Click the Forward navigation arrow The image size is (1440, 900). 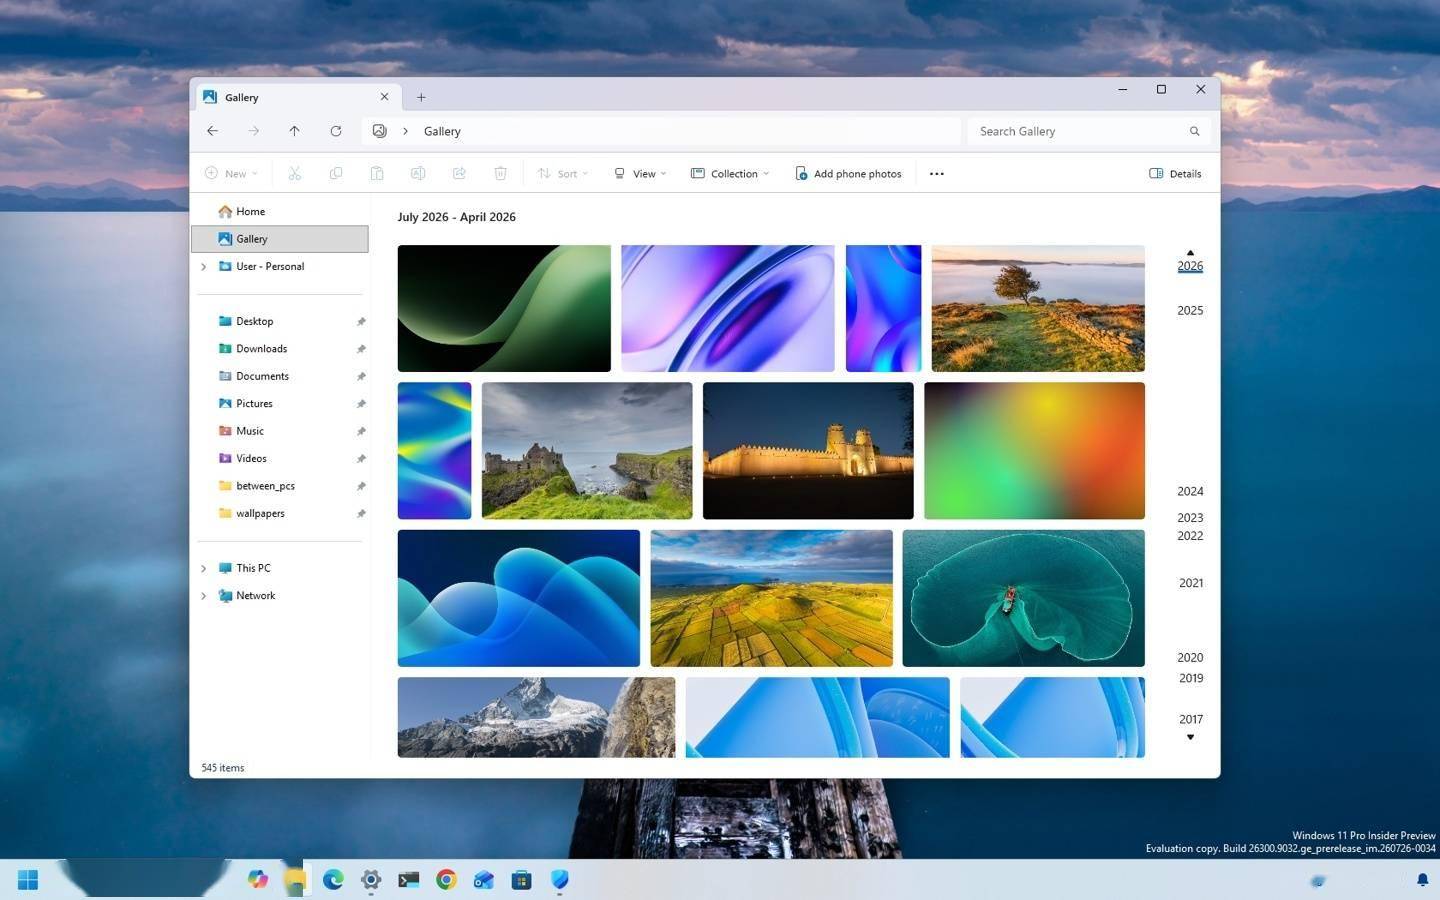pyautogui.click(x=253, y=131)
